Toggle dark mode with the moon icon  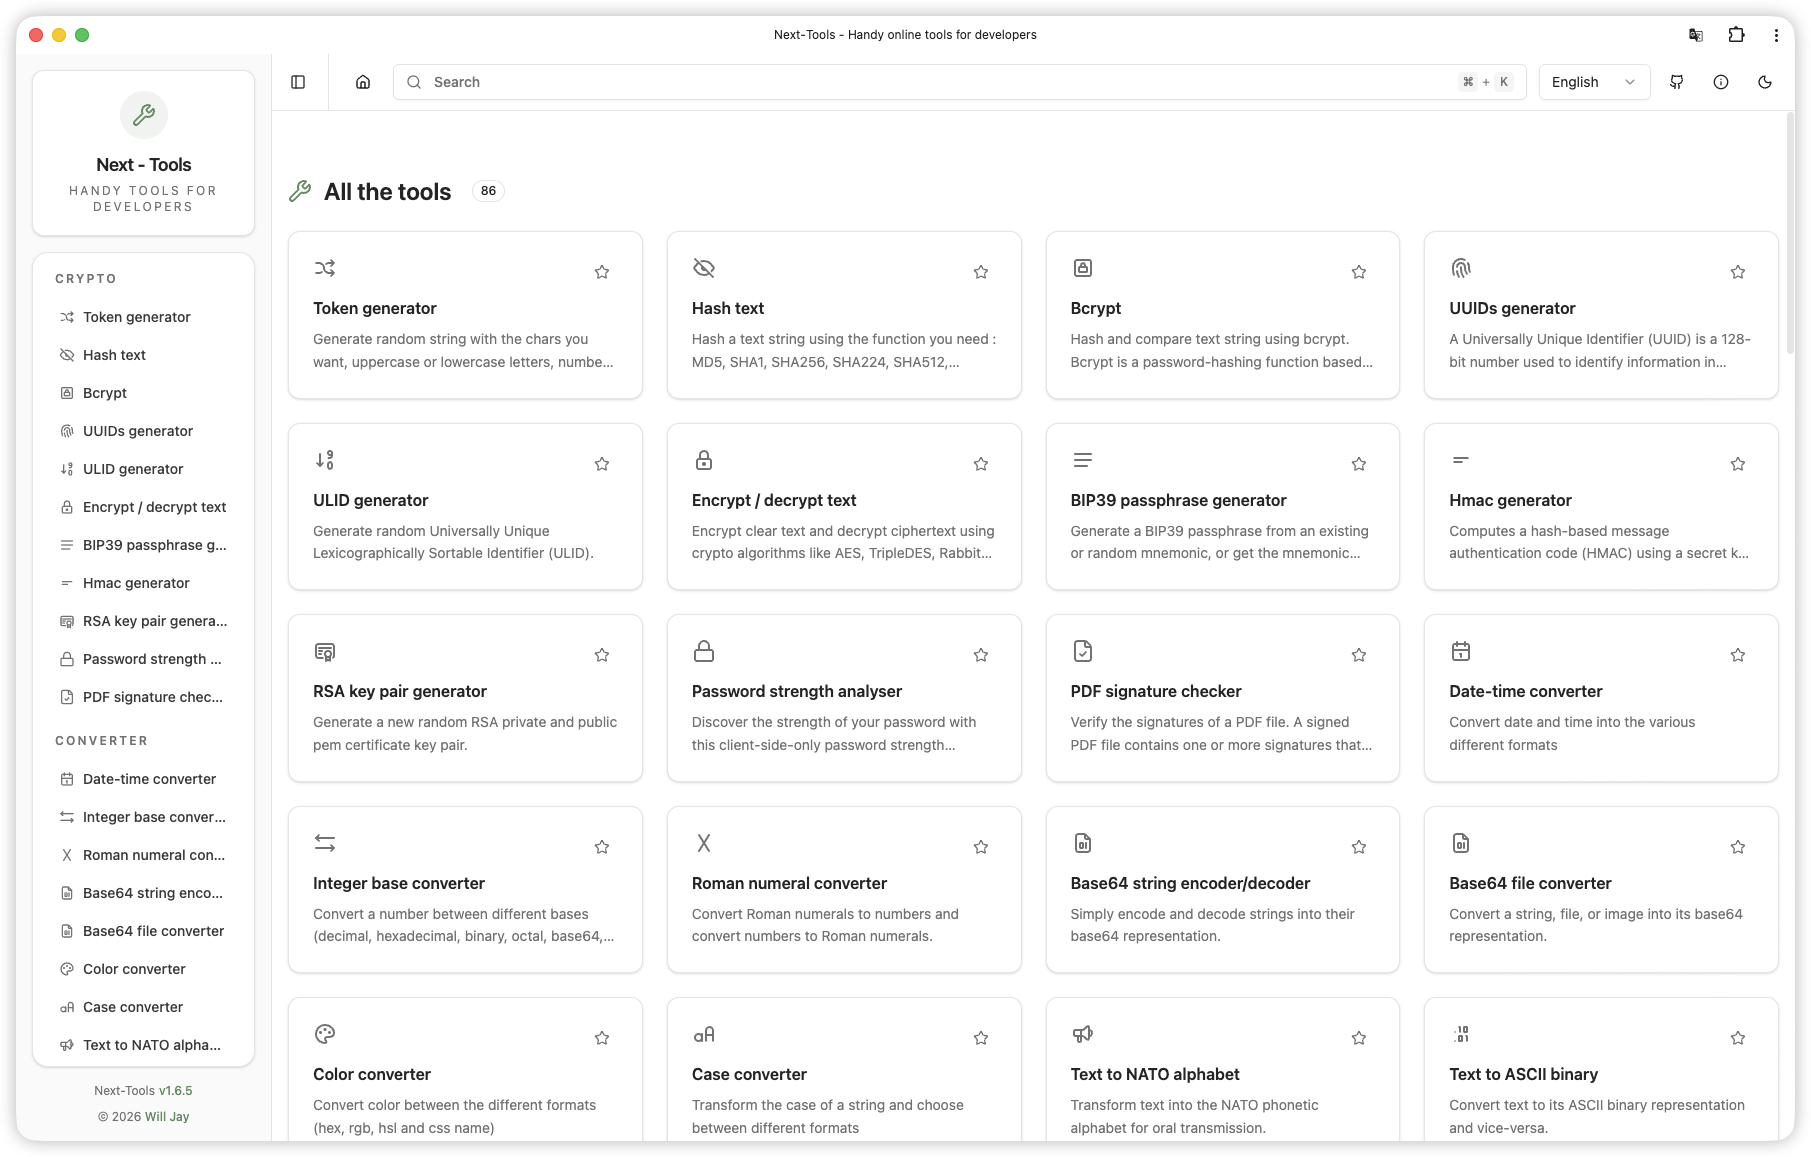pyautogui.click(x=1765, y=82)
